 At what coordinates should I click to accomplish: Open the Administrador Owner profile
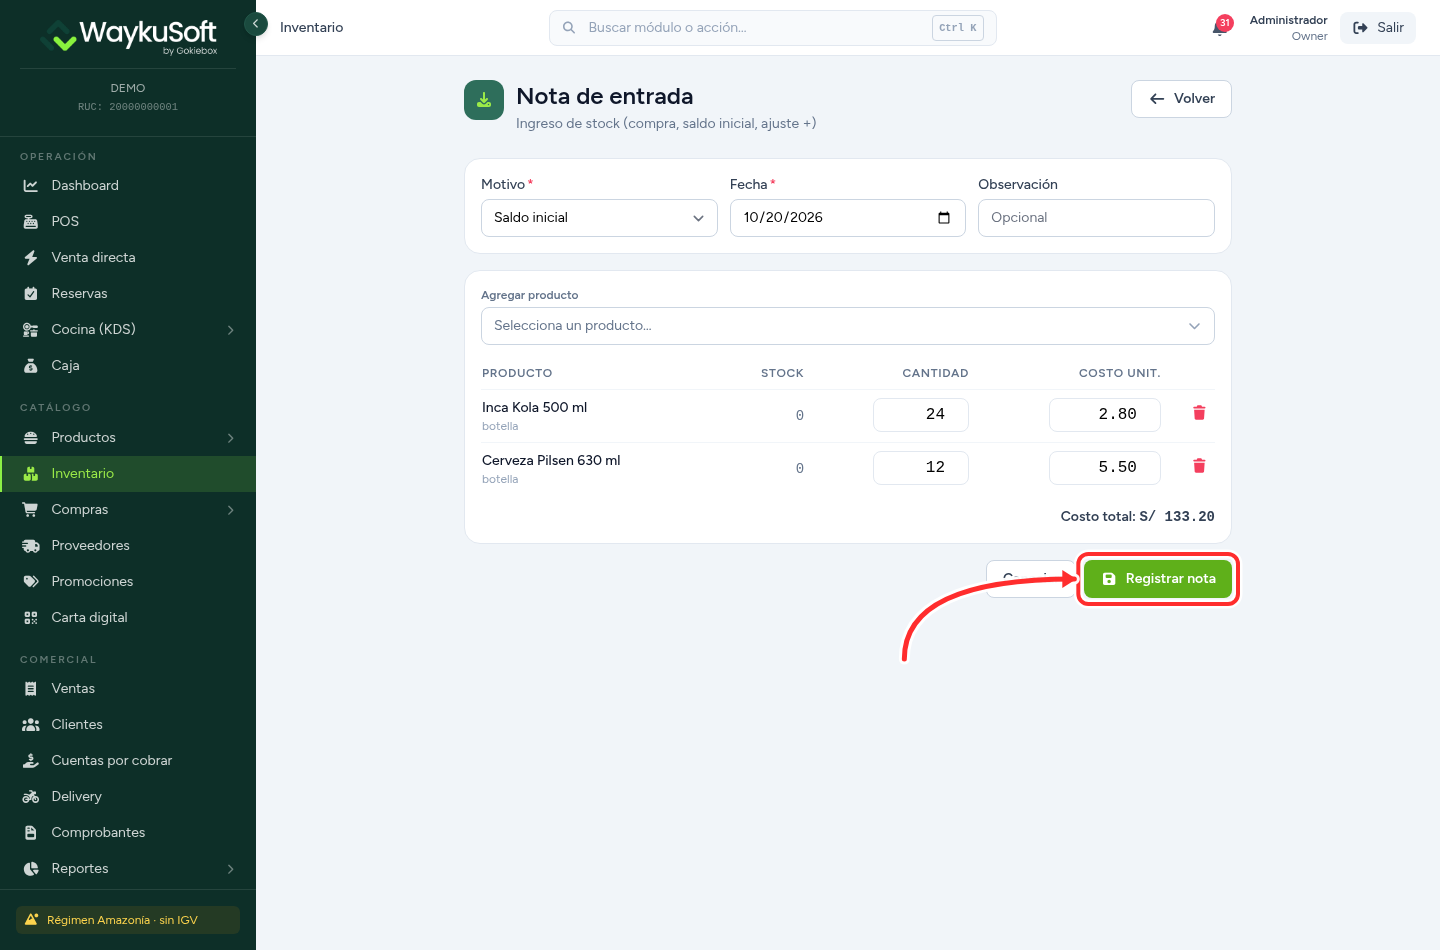click(1288, 28)
